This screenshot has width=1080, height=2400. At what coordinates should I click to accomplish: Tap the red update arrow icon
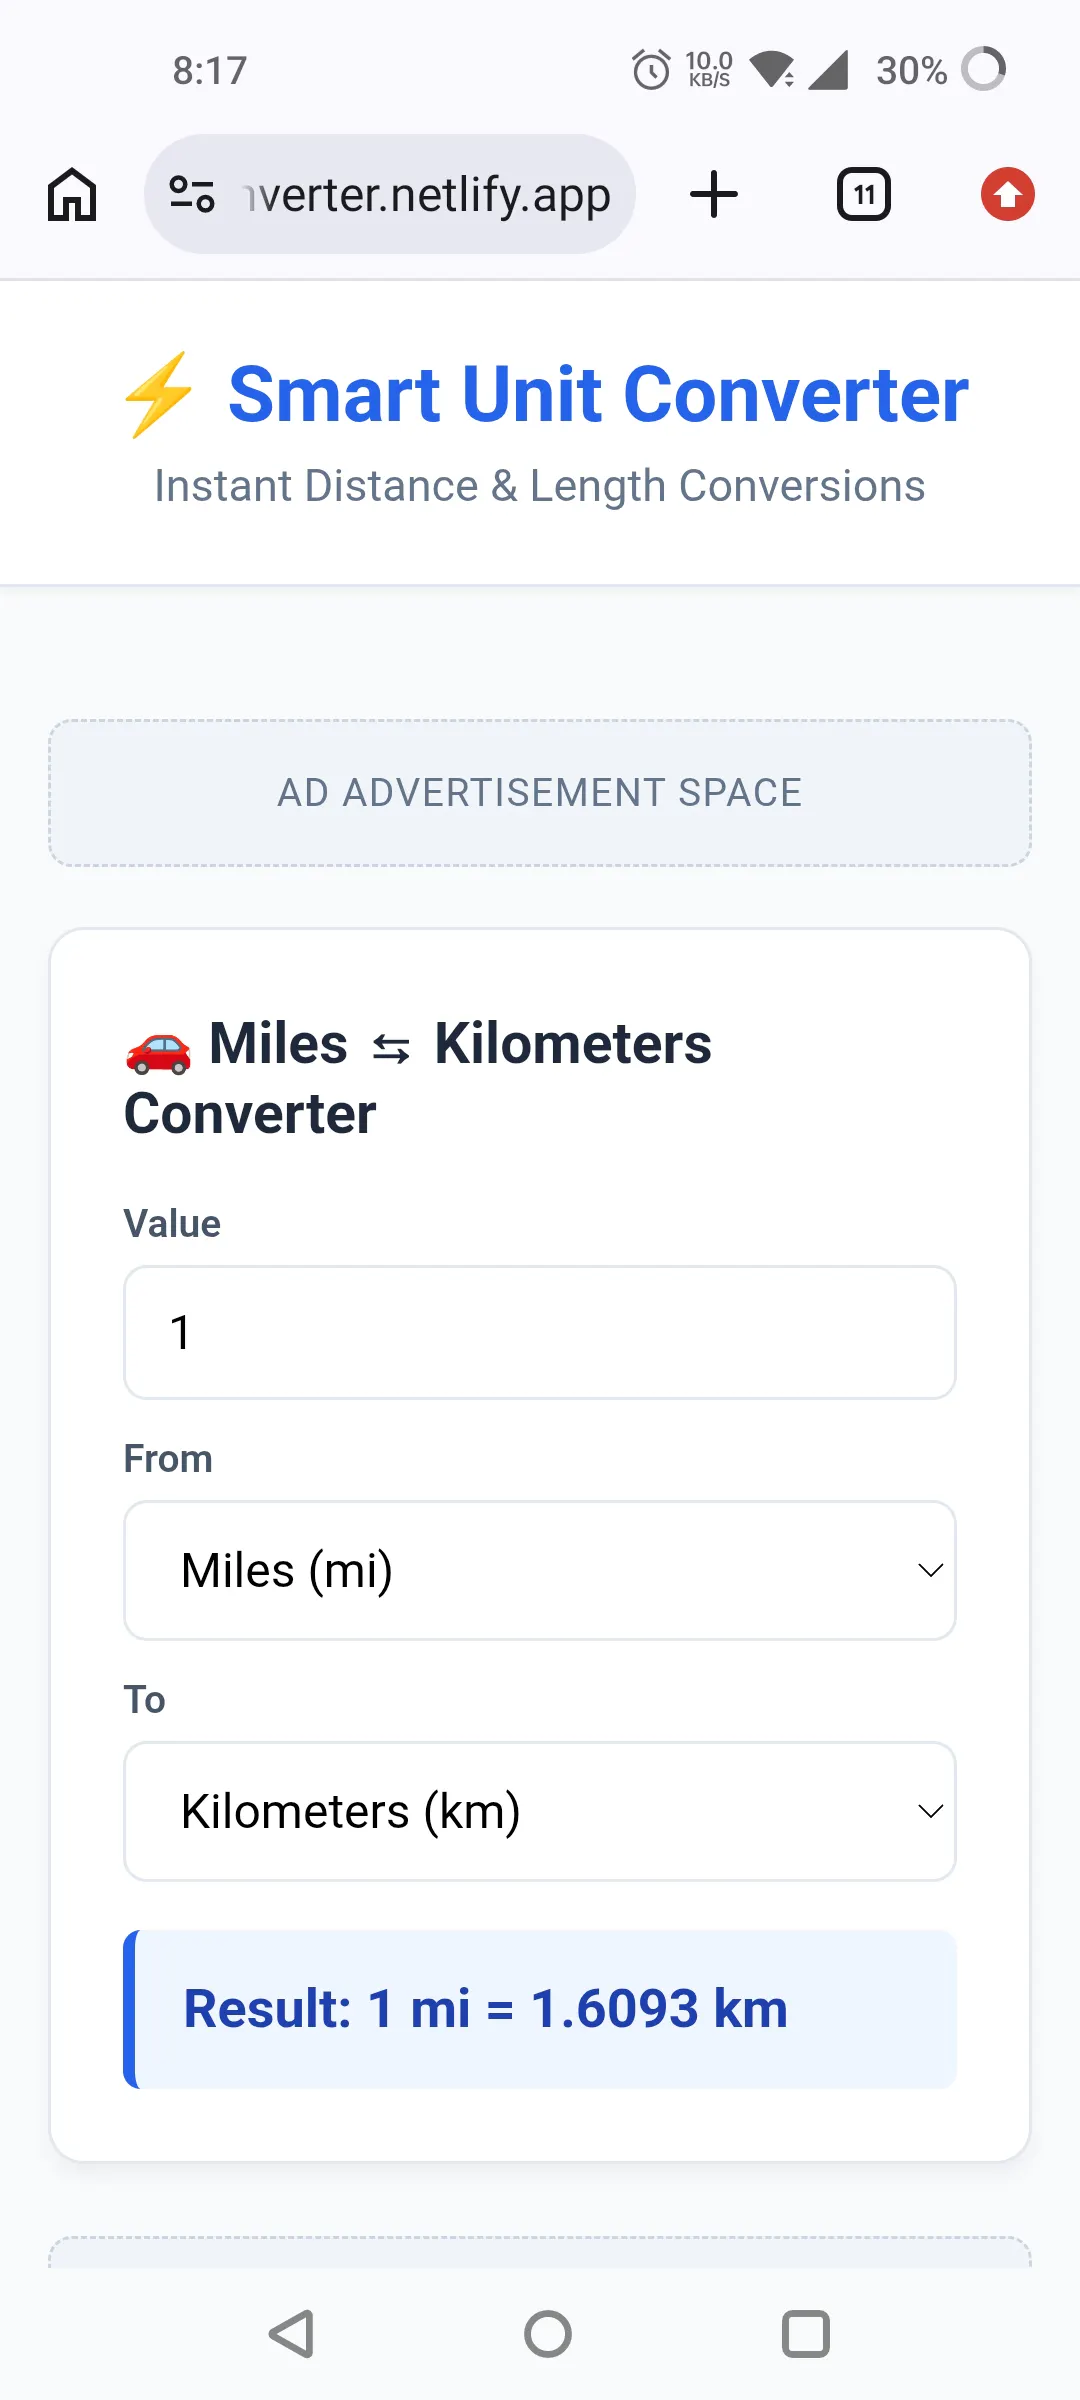tap(1007, 194)
